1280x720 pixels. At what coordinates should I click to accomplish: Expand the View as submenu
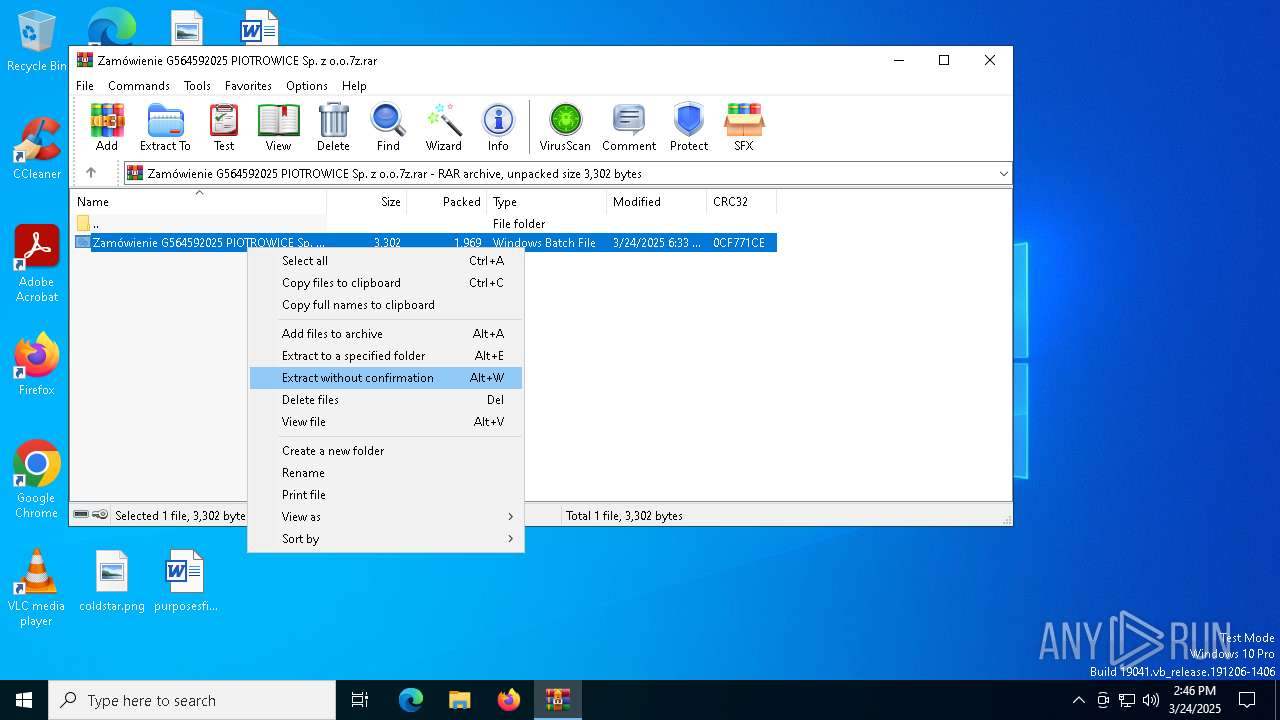pos(386,517)
